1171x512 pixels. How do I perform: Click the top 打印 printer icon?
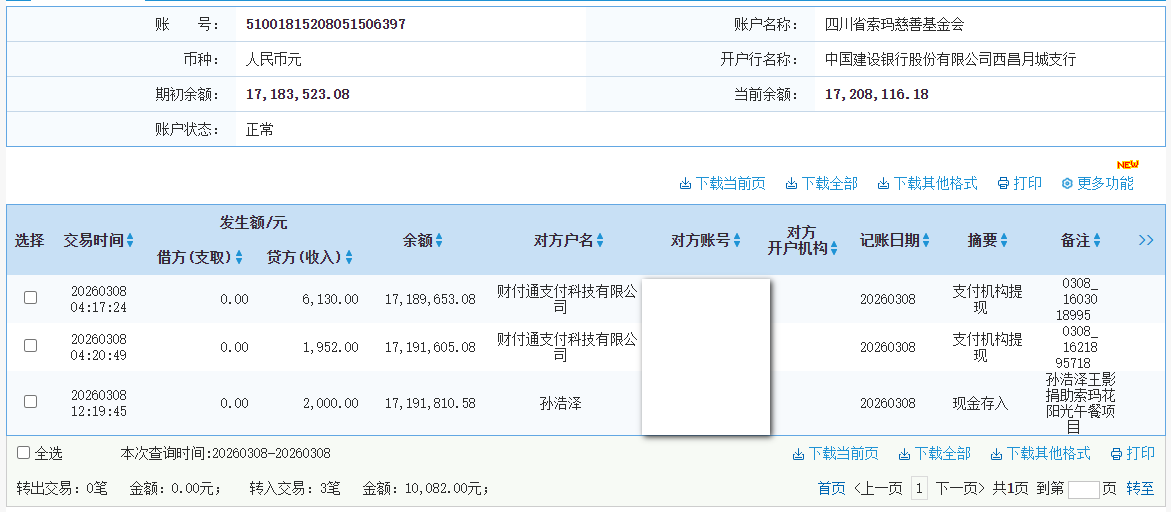(1003, 184)
